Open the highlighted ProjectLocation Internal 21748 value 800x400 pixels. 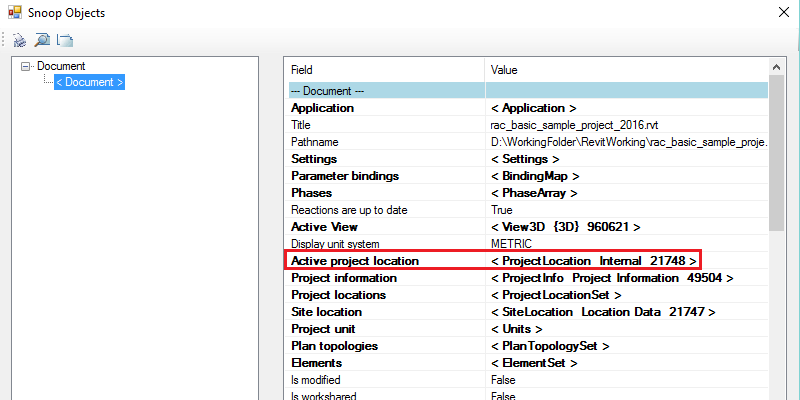pyautogui.click(x=593, y=261)
